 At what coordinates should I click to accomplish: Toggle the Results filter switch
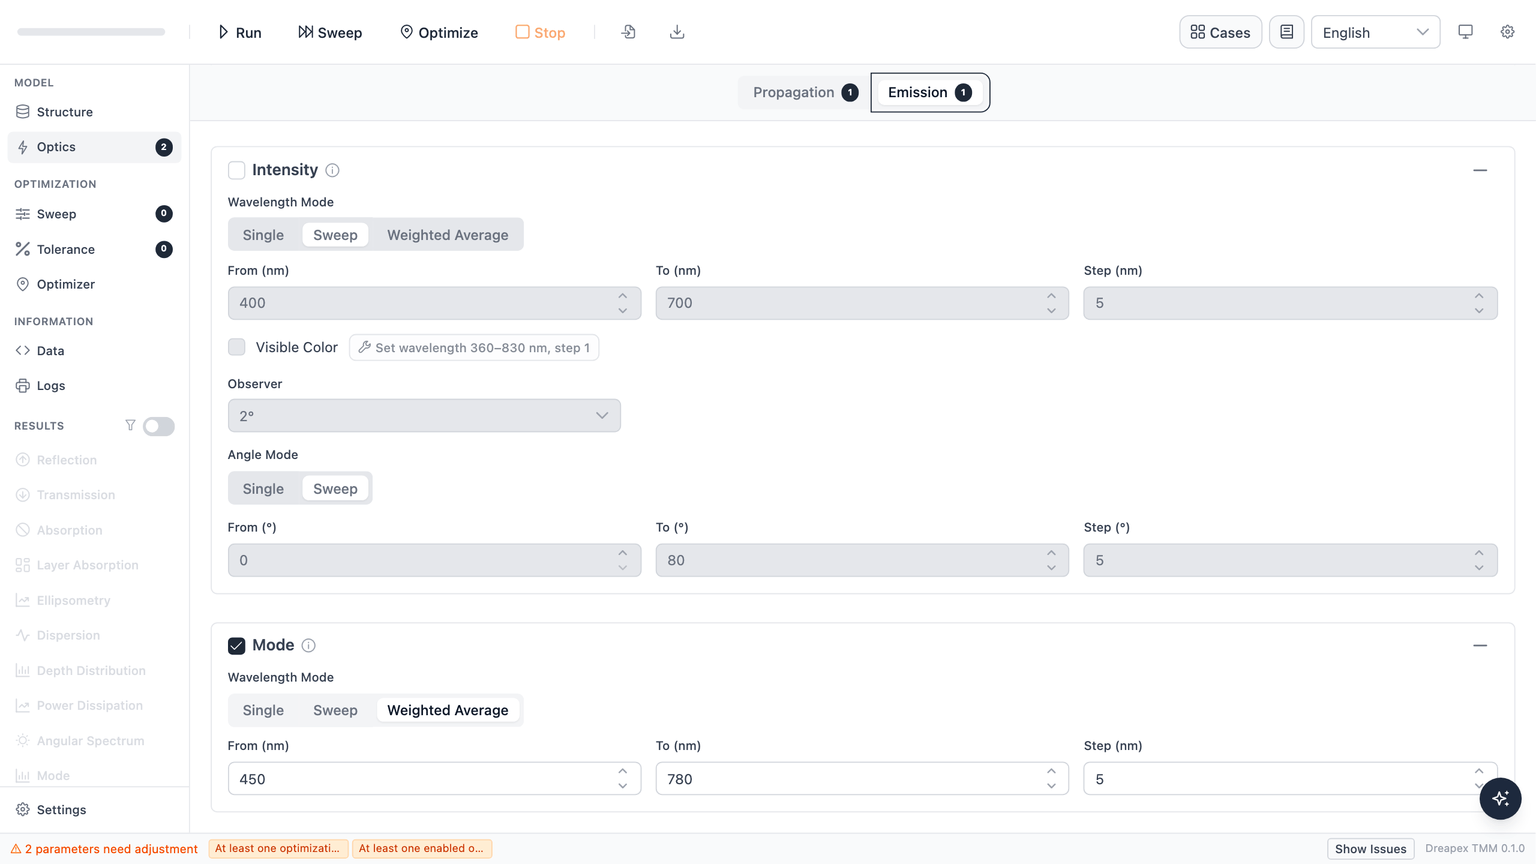pos(158,426)
